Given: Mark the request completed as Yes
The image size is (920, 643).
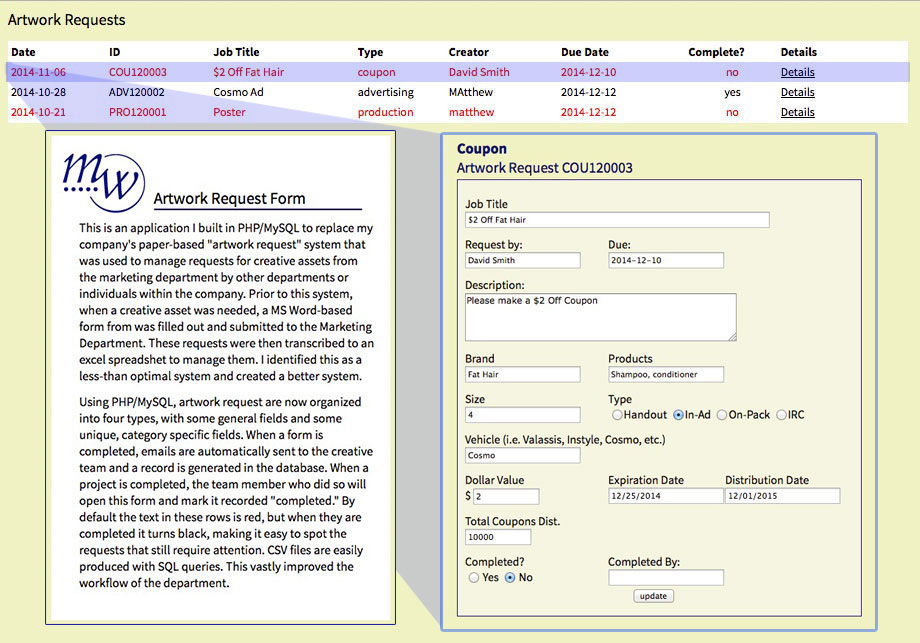Looking at the screenshot, I should 474,577.
